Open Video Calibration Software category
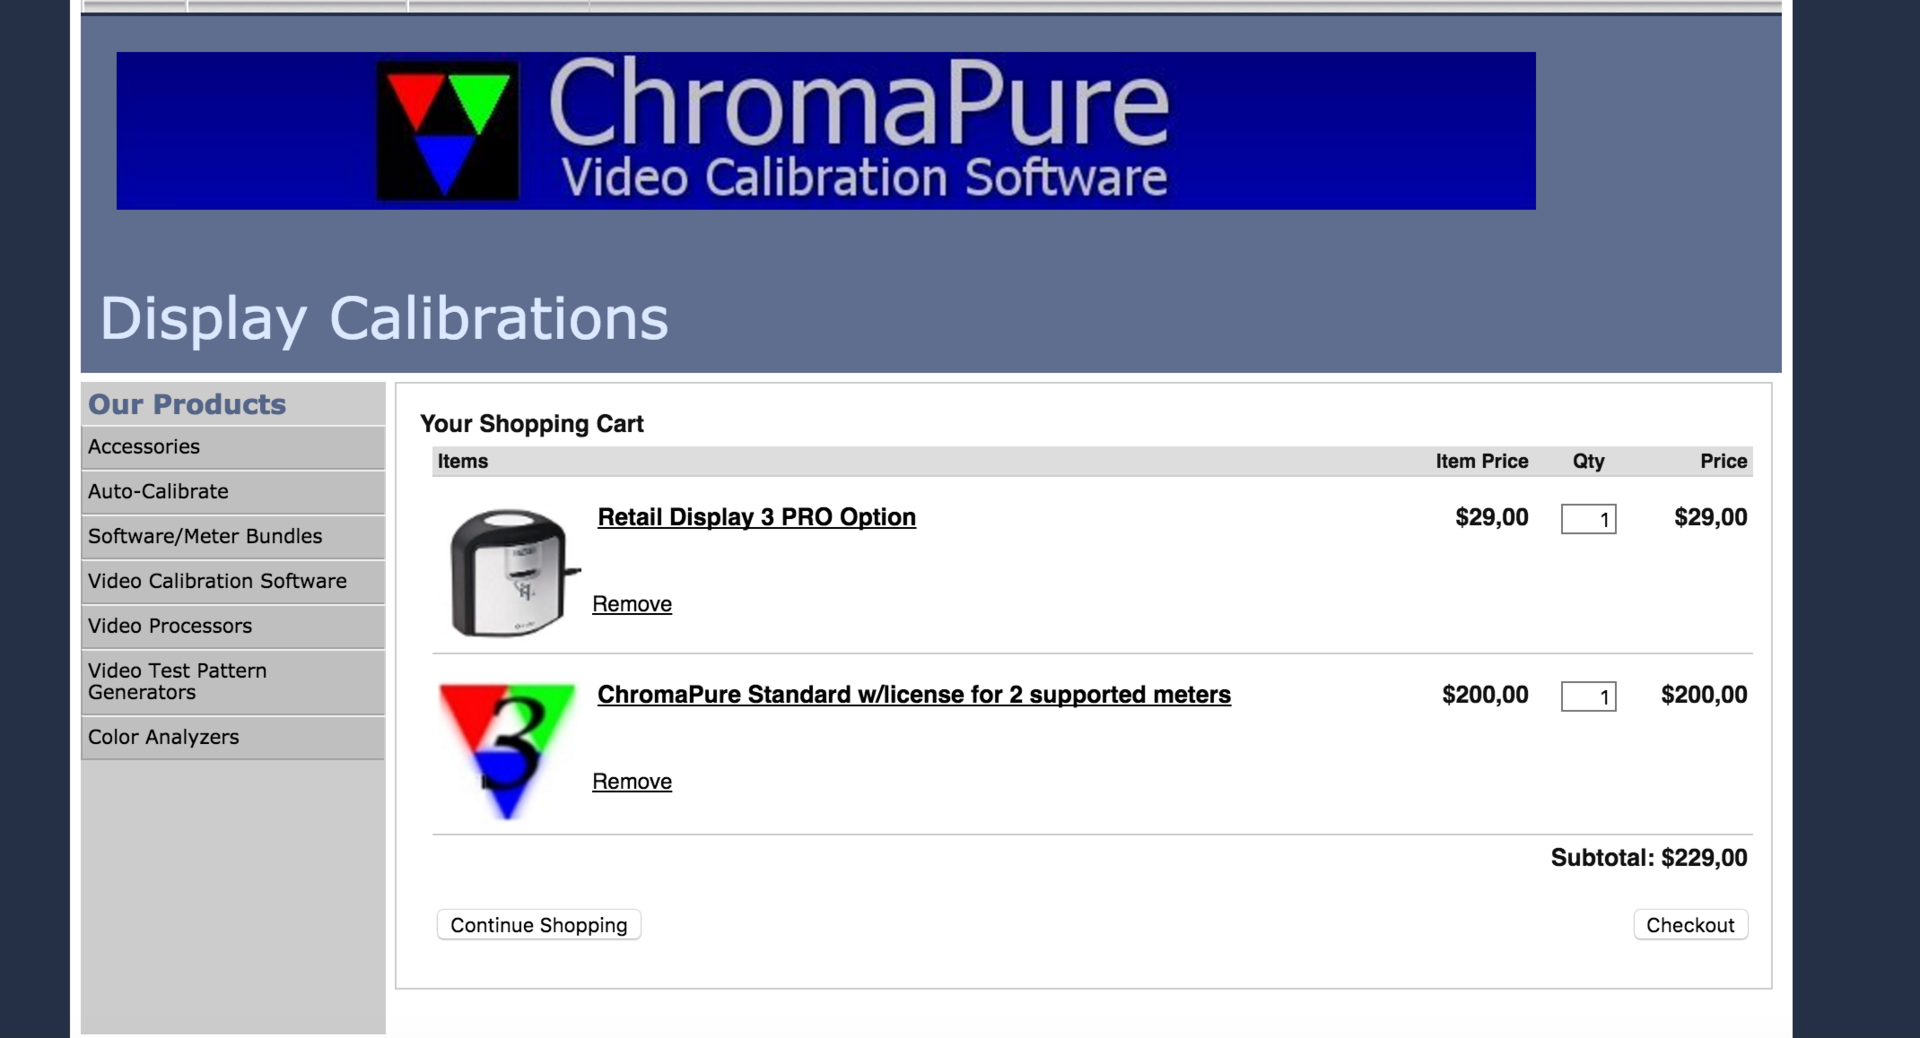 (x=233, y=581)
